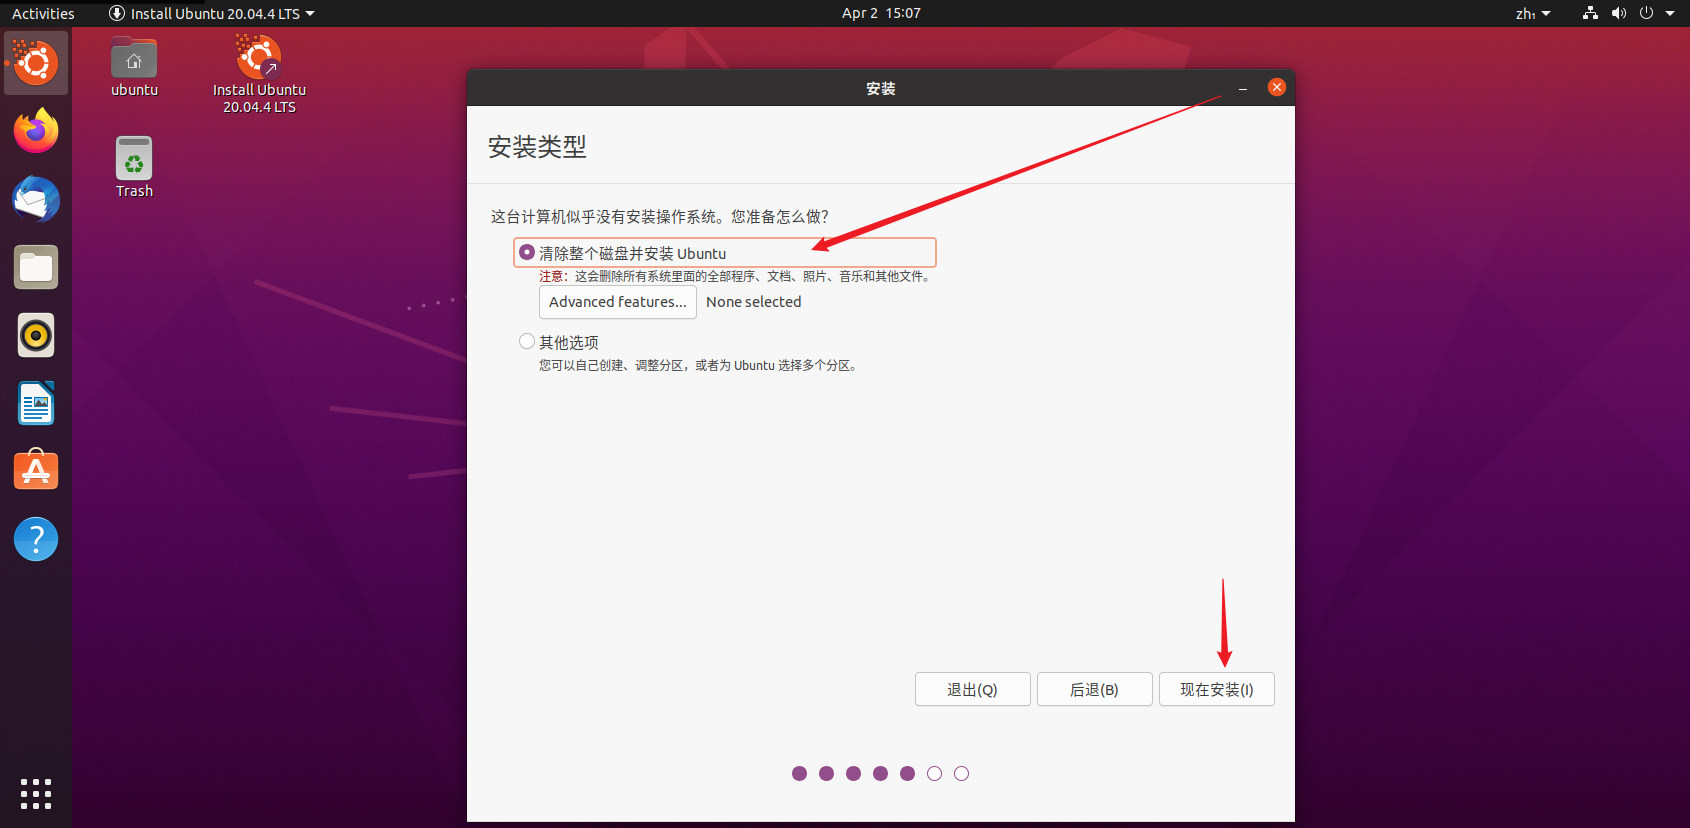This screenshot has height=828, width=1690.
Task: Open LibreOffice Writer from dock
Action: click(36, 403)
